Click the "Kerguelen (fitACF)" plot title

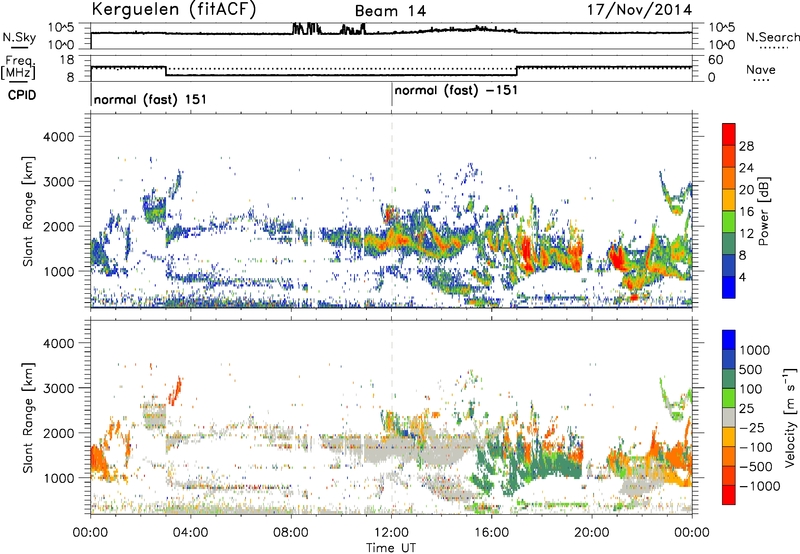[x=173, y=10]
